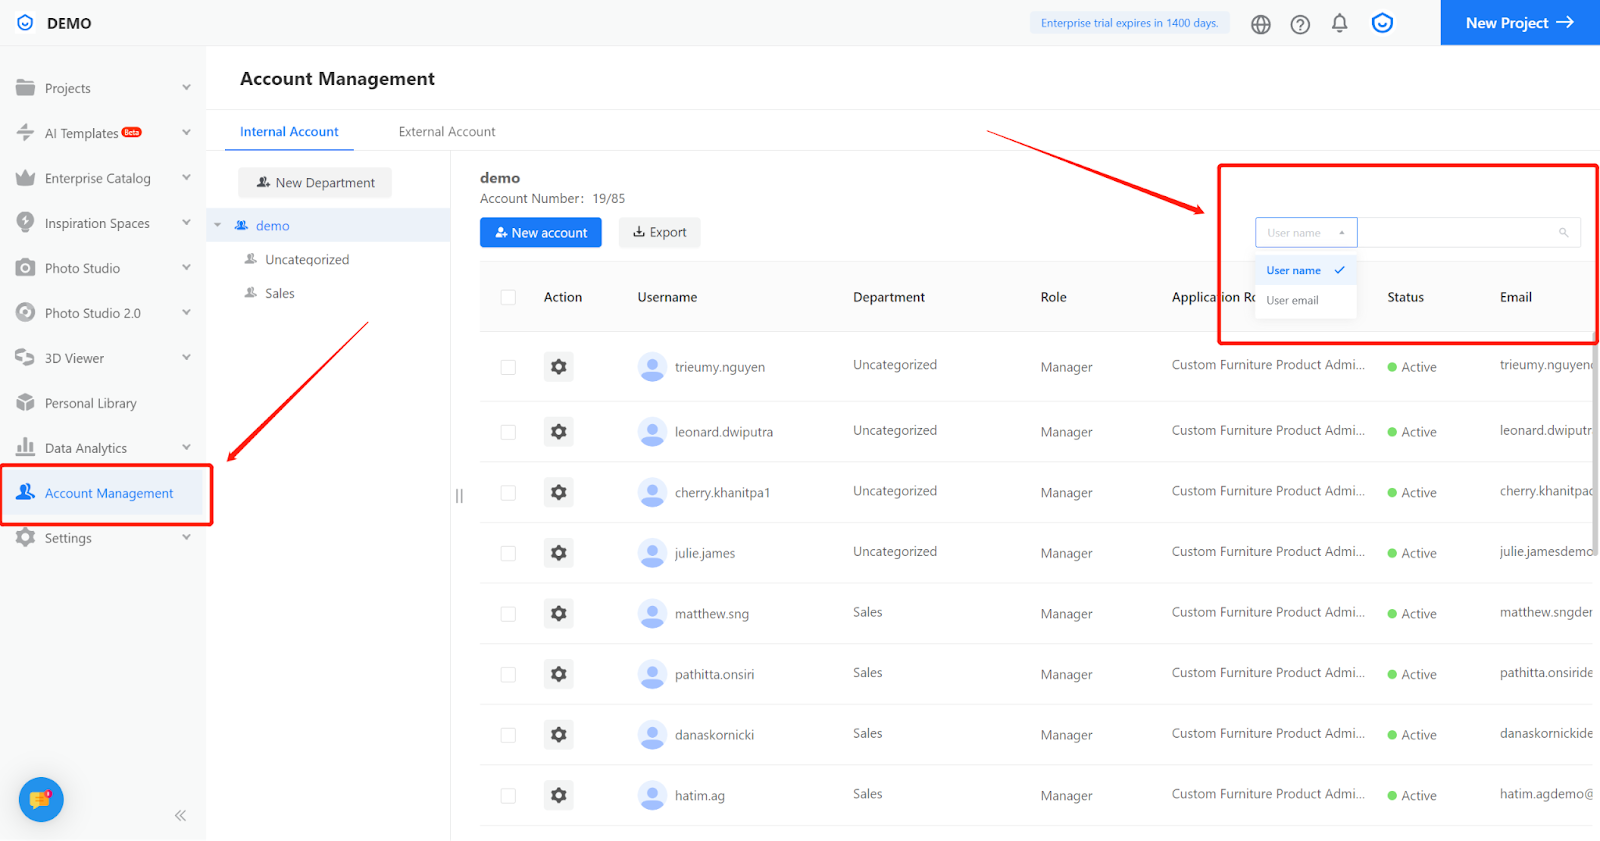Collapse sidebar with double chevron icon
Image resolution: width=1600 pixels, height=841 pixels.
click(x=180, y=815)
